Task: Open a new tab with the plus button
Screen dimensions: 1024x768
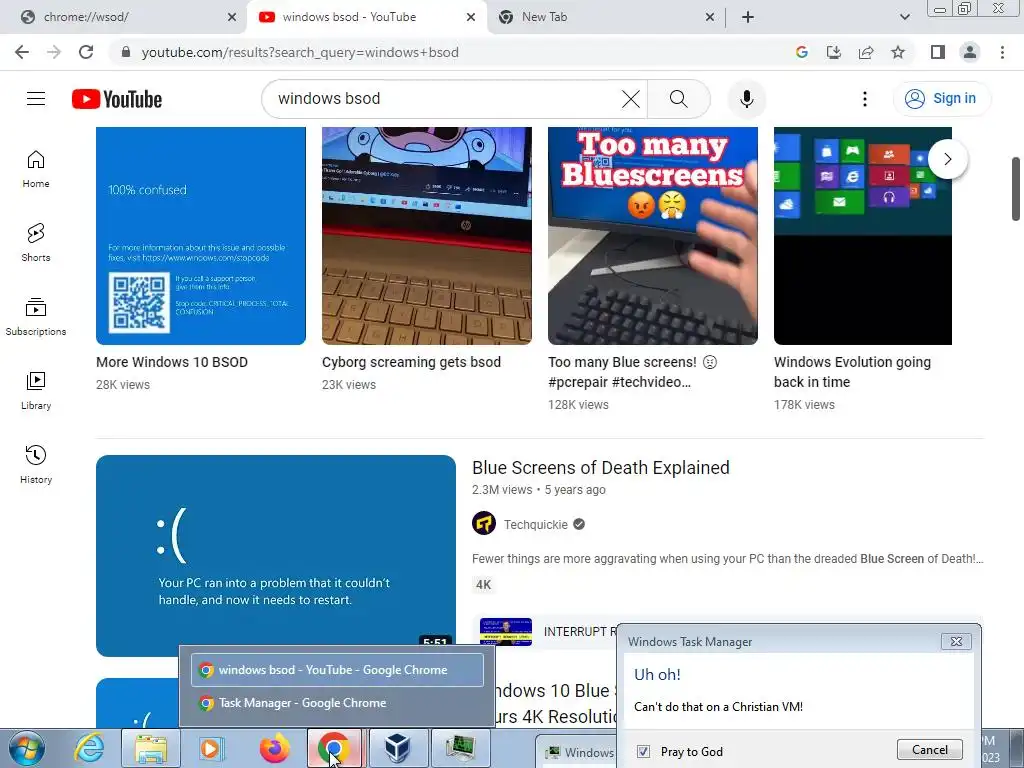Action: 748,17
